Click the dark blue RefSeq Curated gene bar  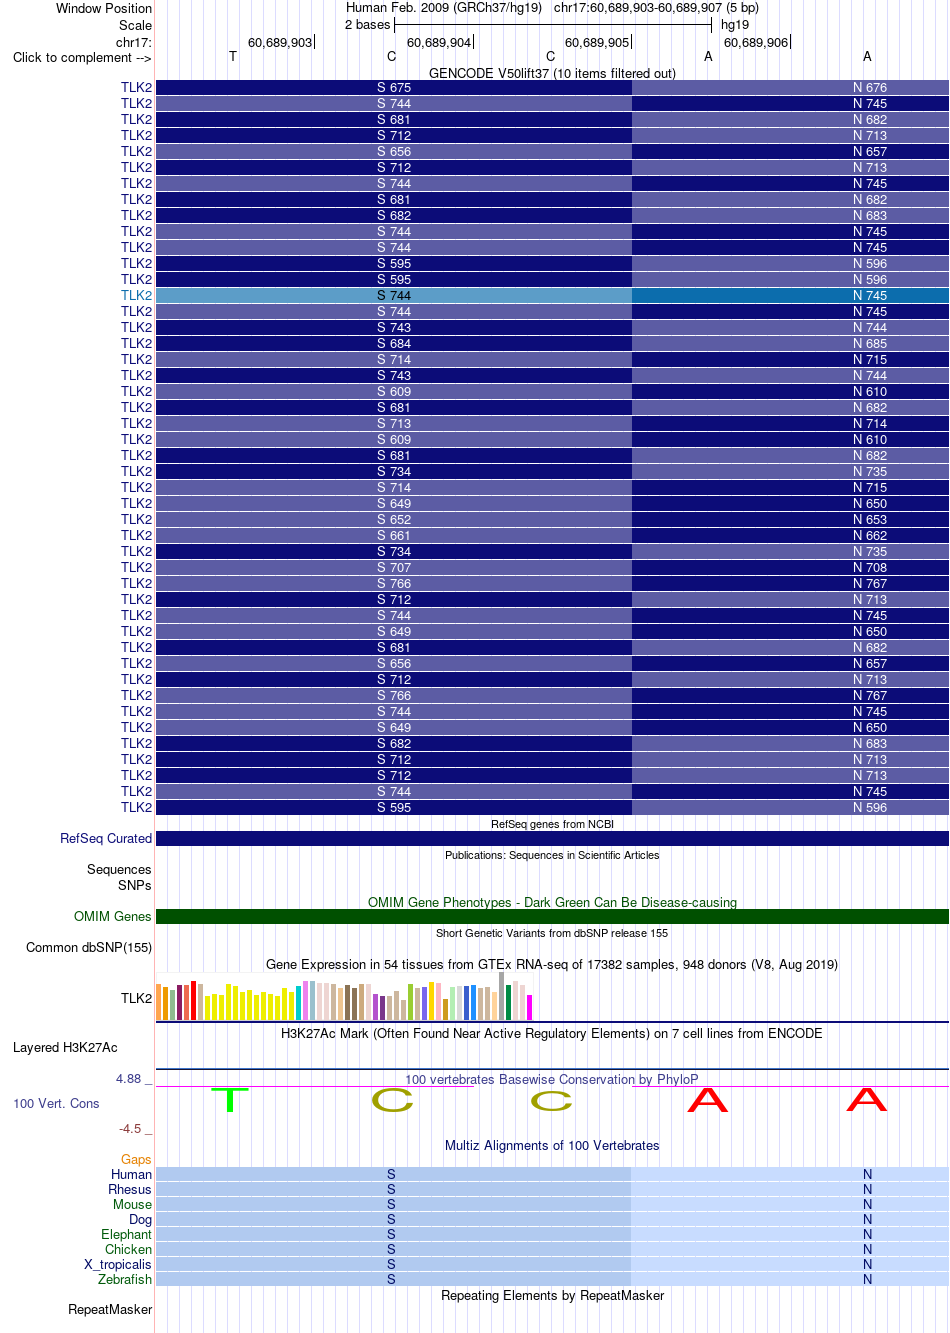(x=552, y=839)
